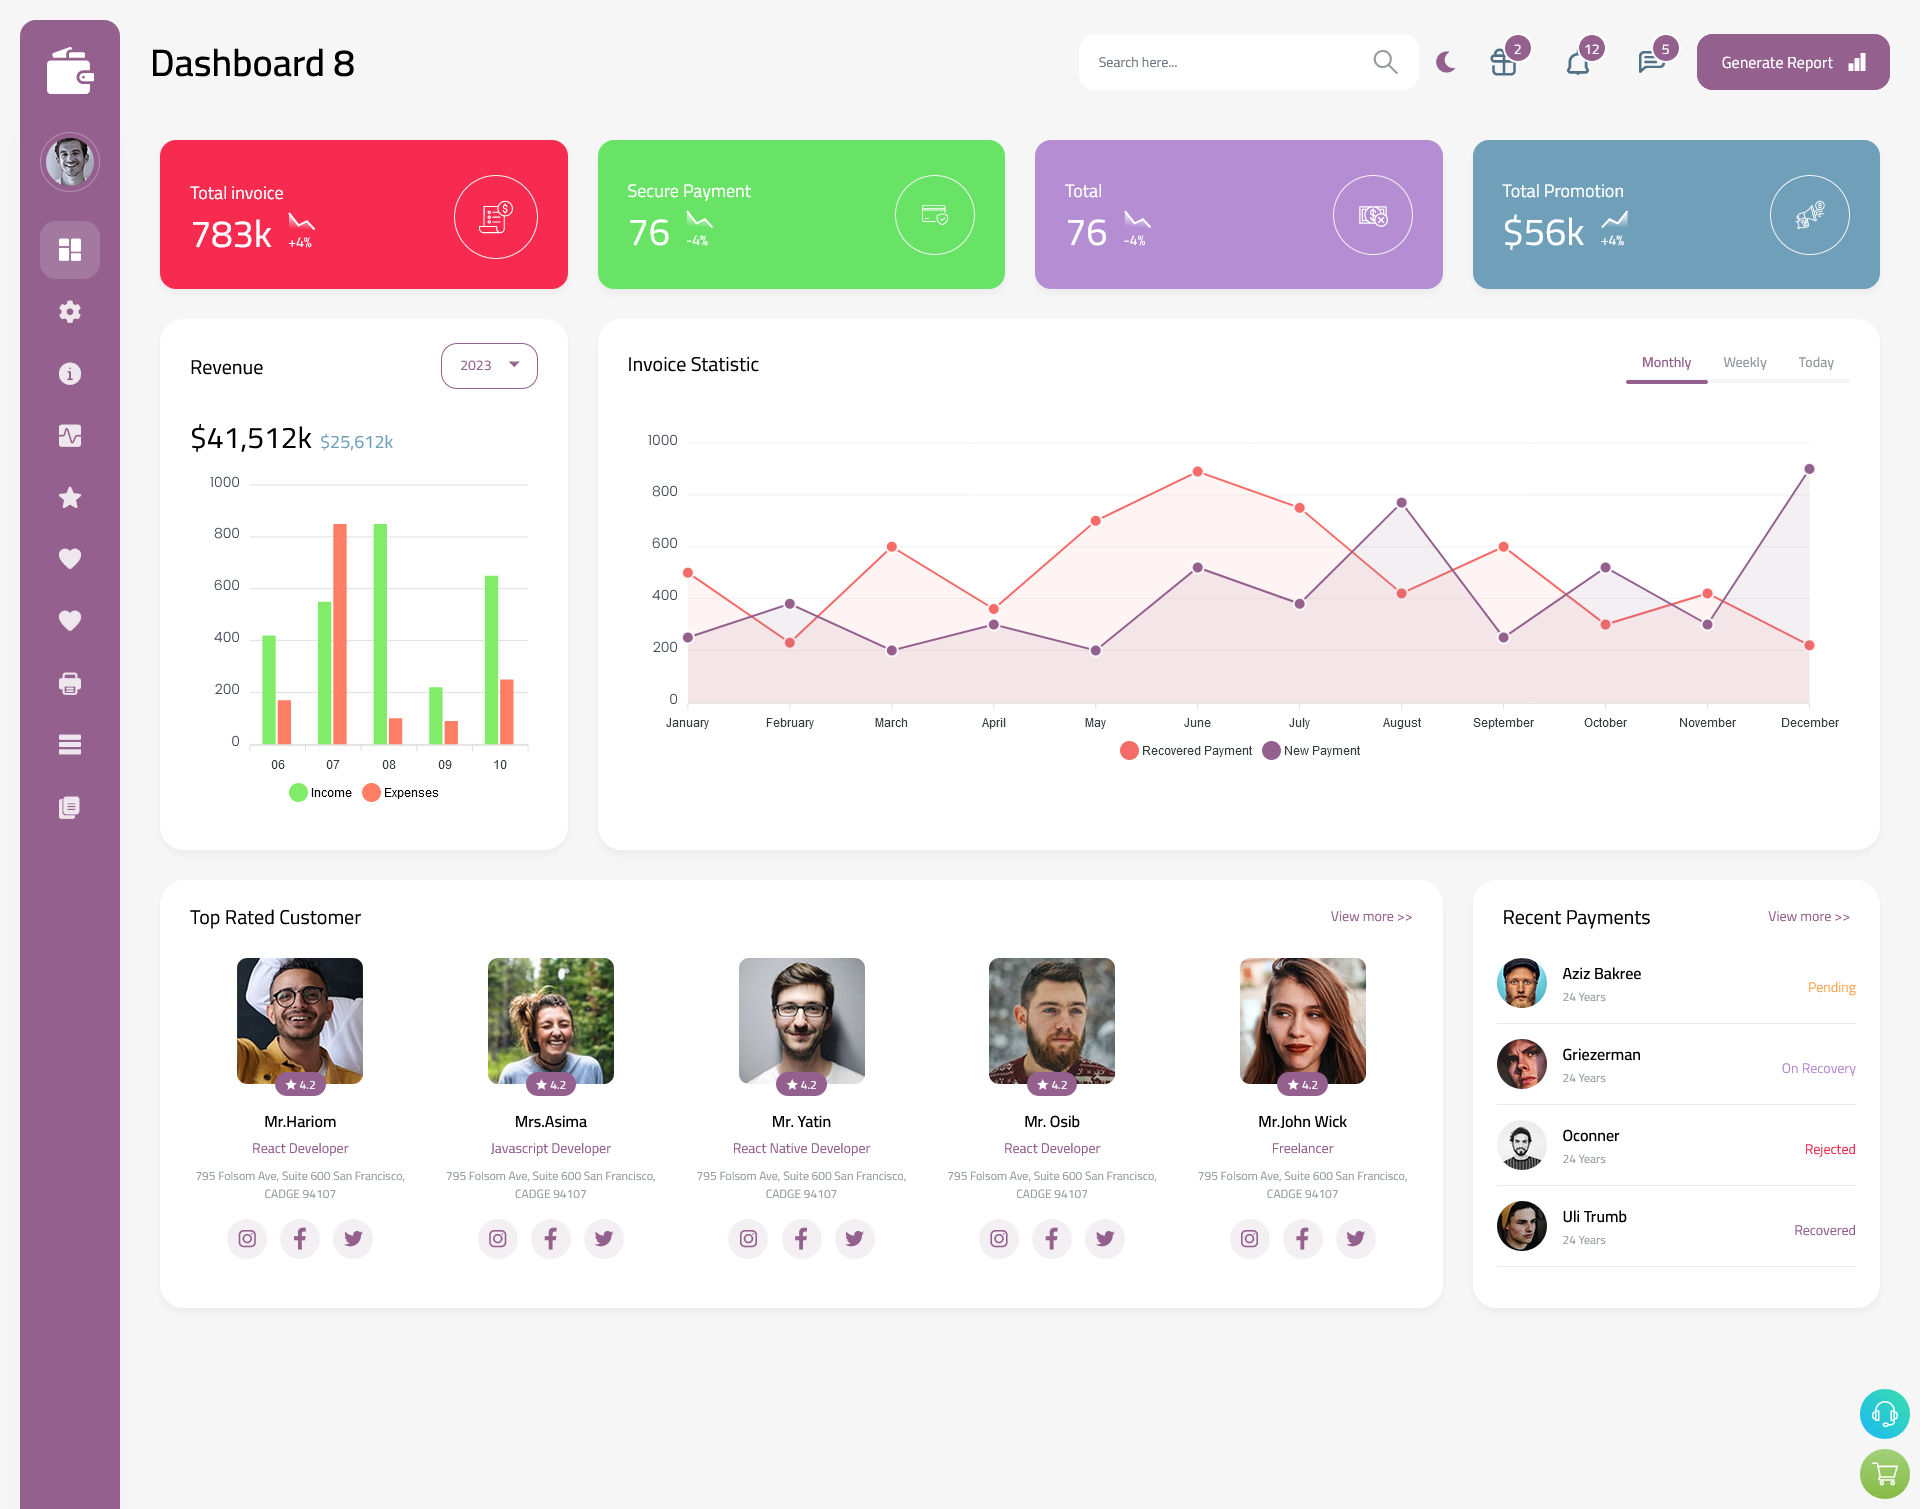Toggle dark mode using moon icon

click(x=1445, y=61)
